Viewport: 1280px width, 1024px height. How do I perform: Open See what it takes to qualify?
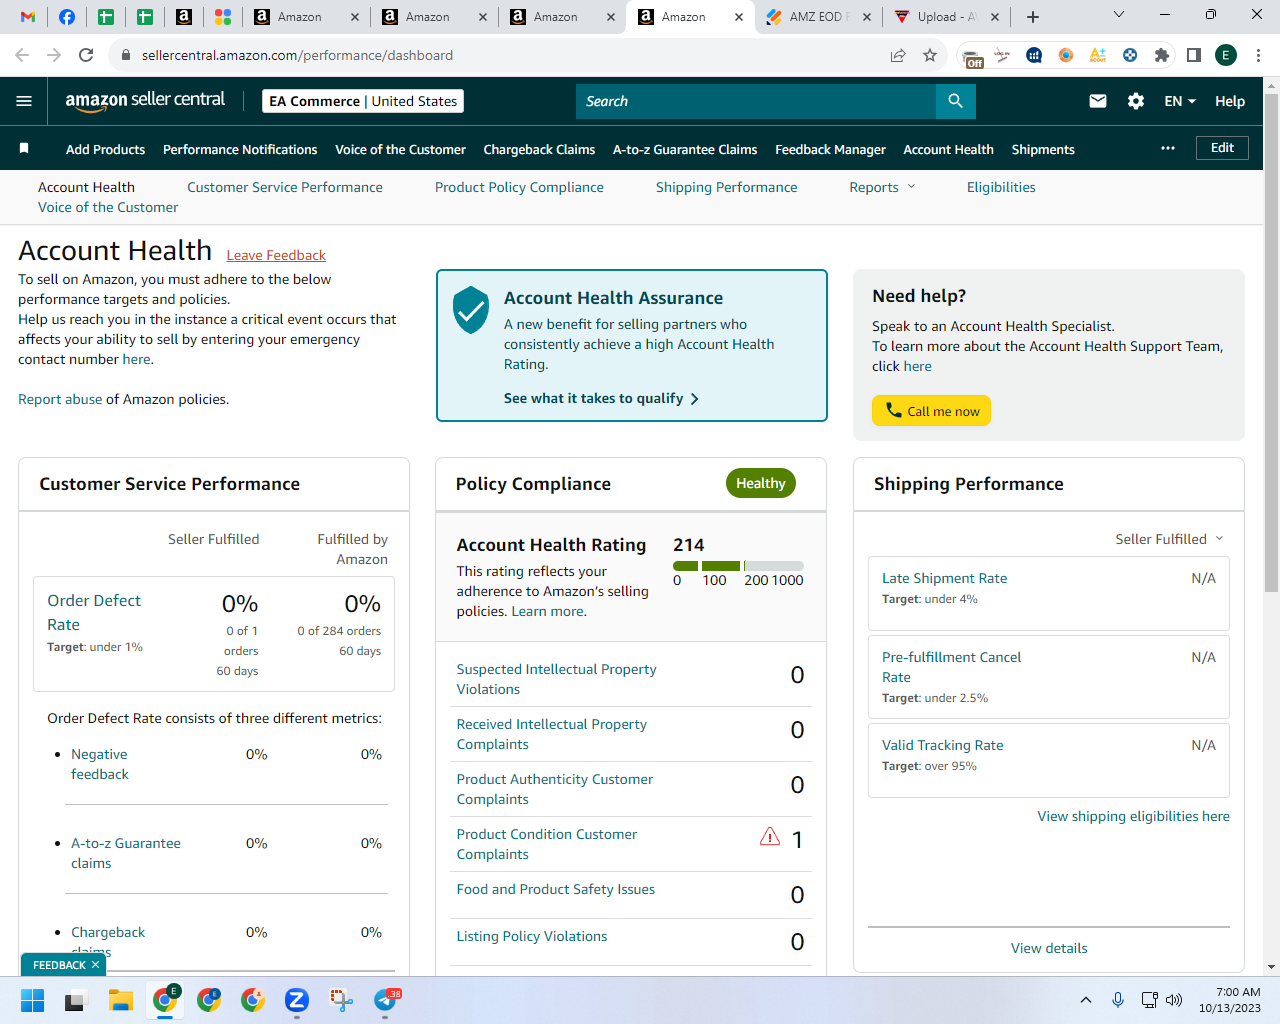[x=601, y=398]
